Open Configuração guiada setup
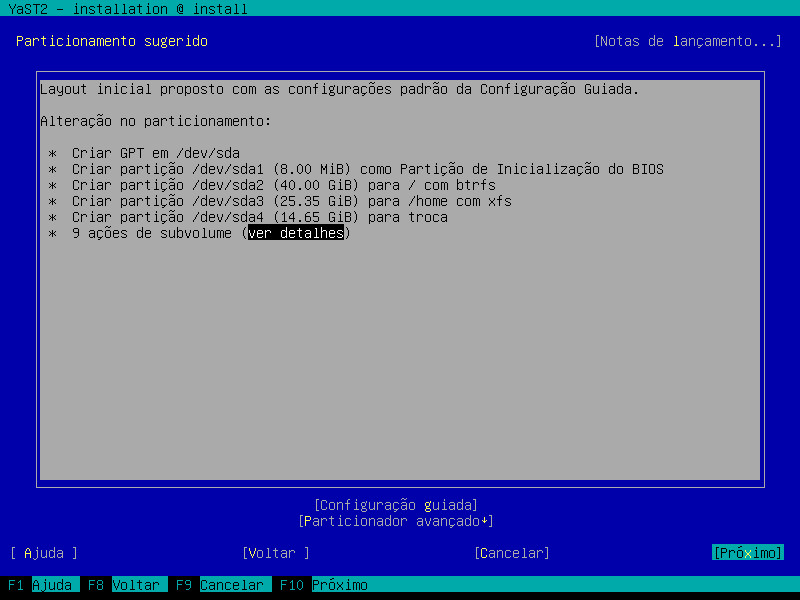Screen dimensions: 800x600 pyautogui.click(x=395, y=505)
